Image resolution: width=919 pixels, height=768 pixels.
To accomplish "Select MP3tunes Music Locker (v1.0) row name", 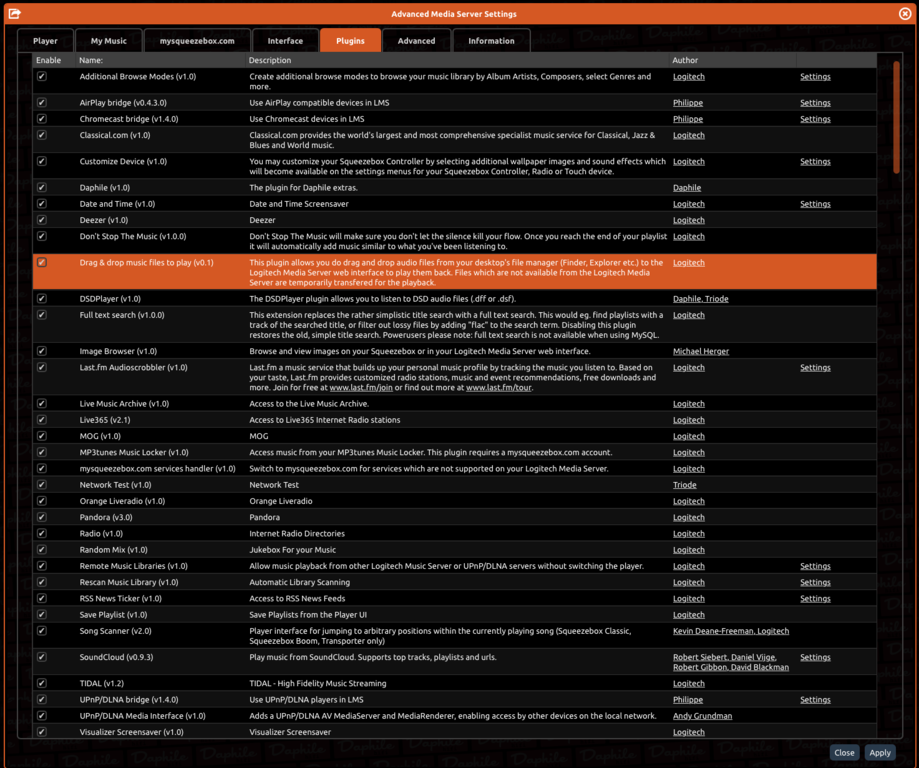I will (134, 453).
